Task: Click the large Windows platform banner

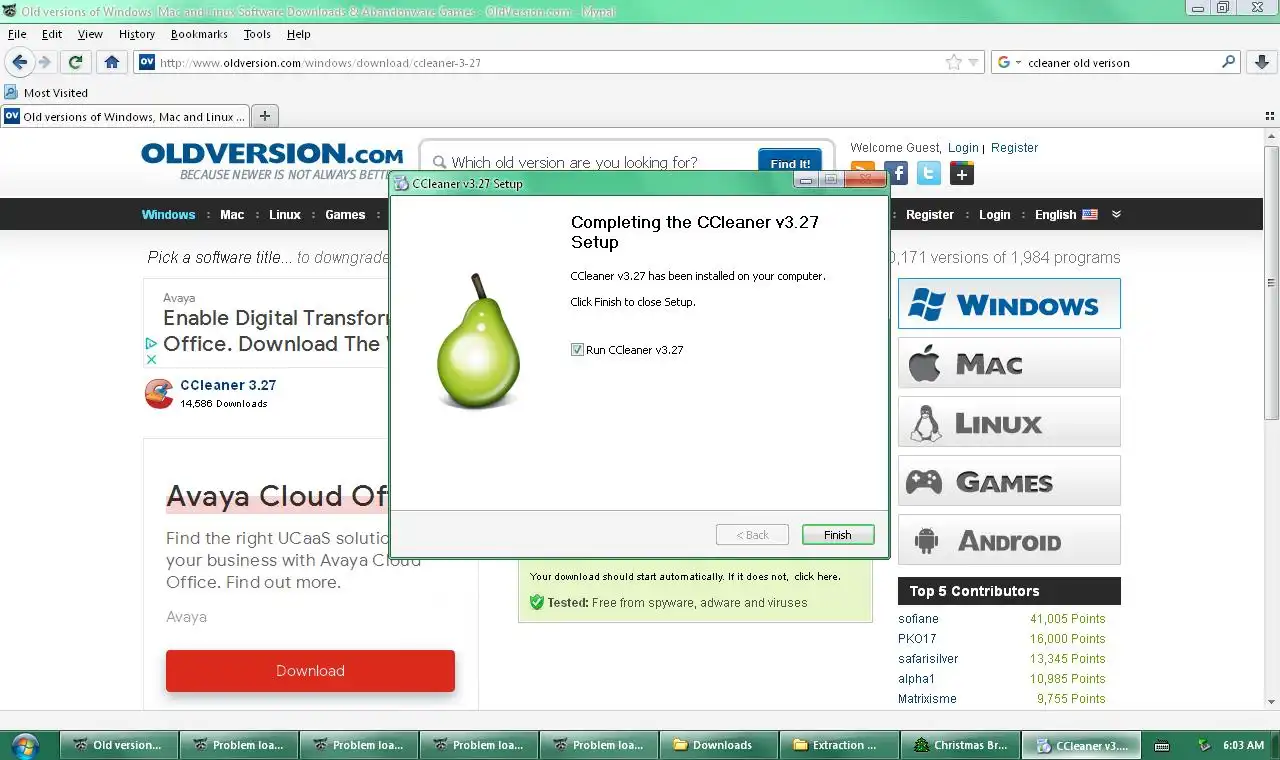Action: pyautogui.click(x=1009, y=303)
